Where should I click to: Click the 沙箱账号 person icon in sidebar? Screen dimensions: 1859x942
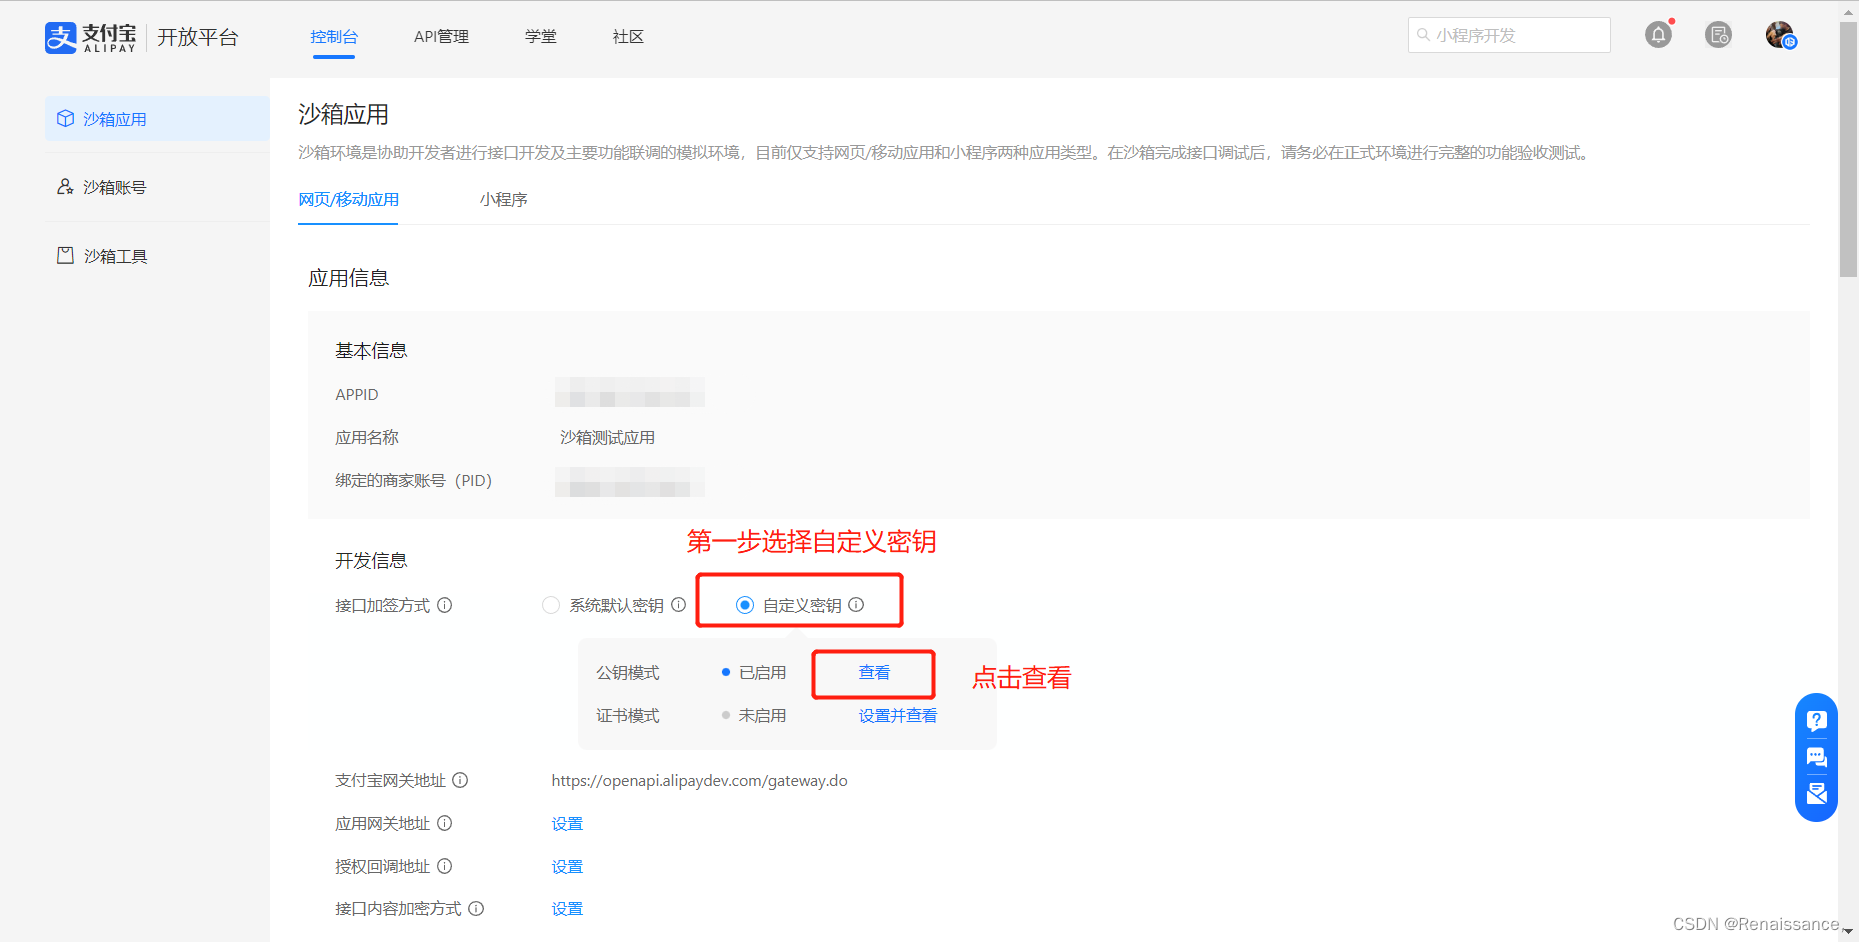coord(66,187)
